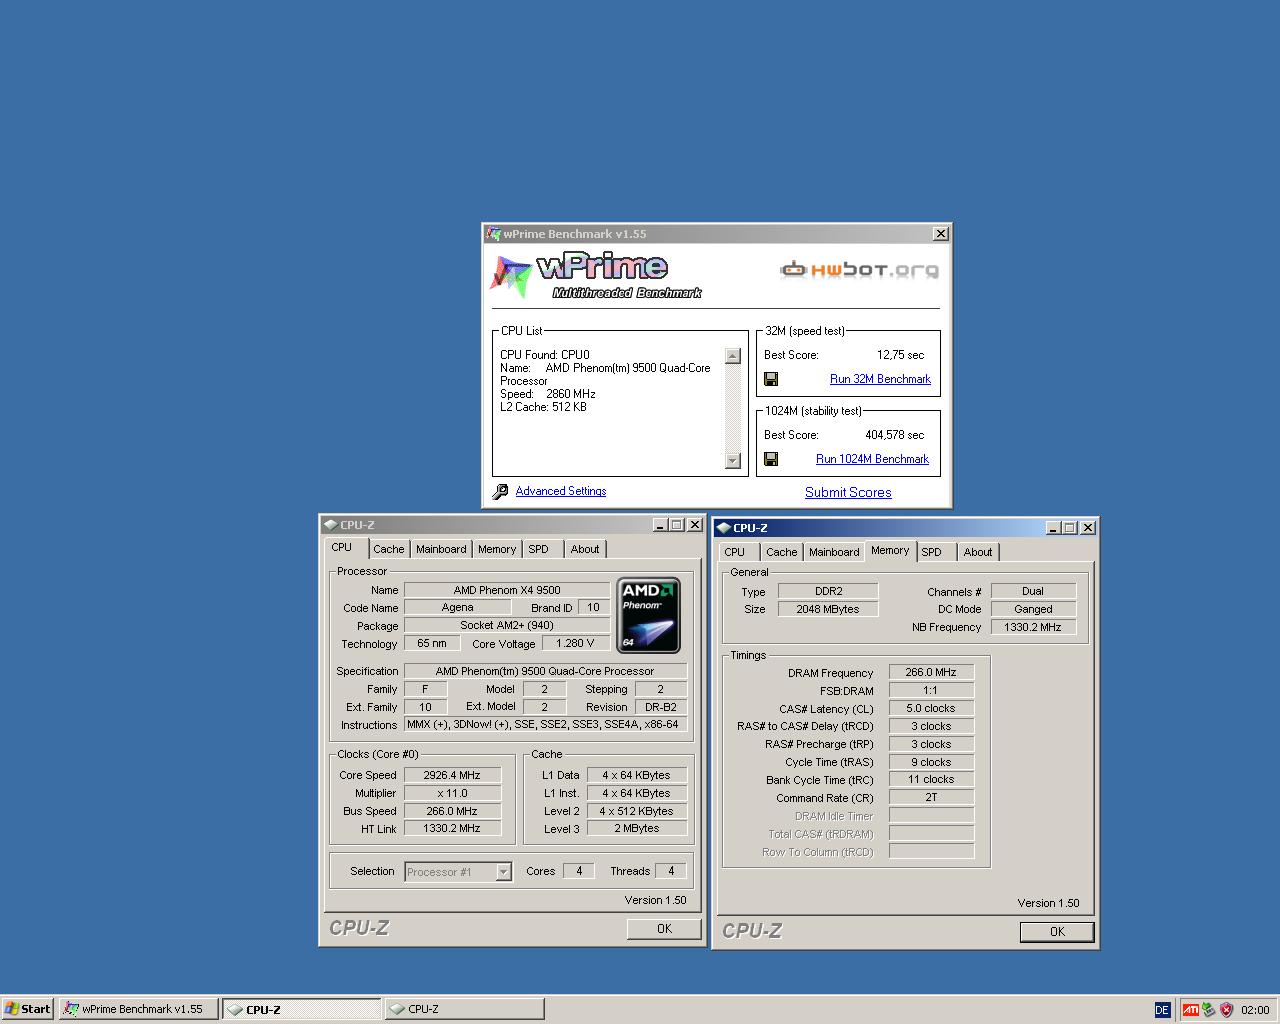
Task: Click the wPrime title bar app icon
Action: click(493, 234)
